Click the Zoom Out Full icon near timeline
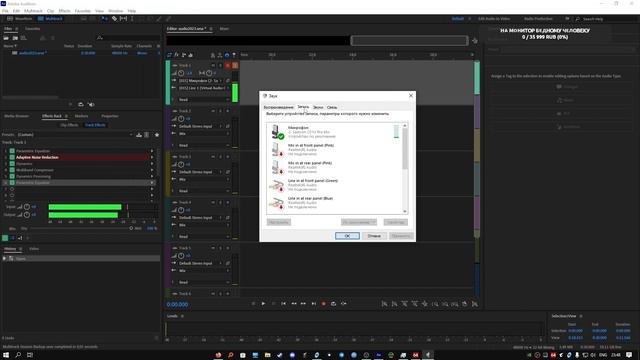Screen dimensions: 640x360 pos(475,41)
